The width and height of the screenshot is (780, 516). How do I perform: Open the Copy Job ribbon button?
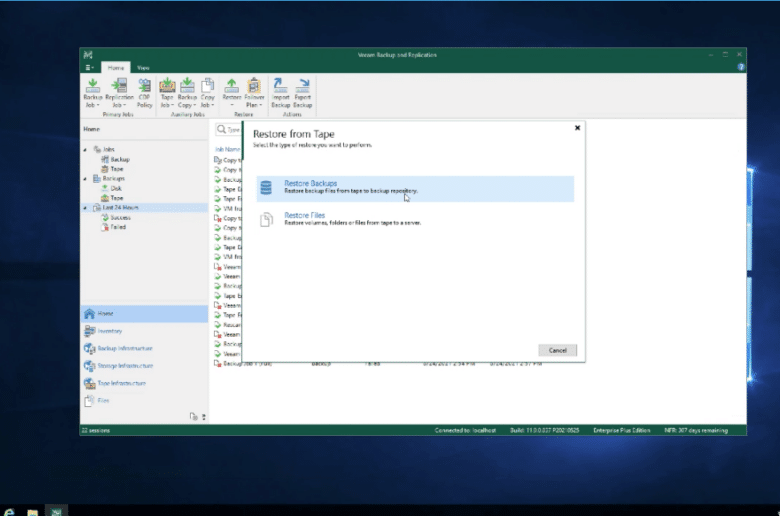click(207, 93)
